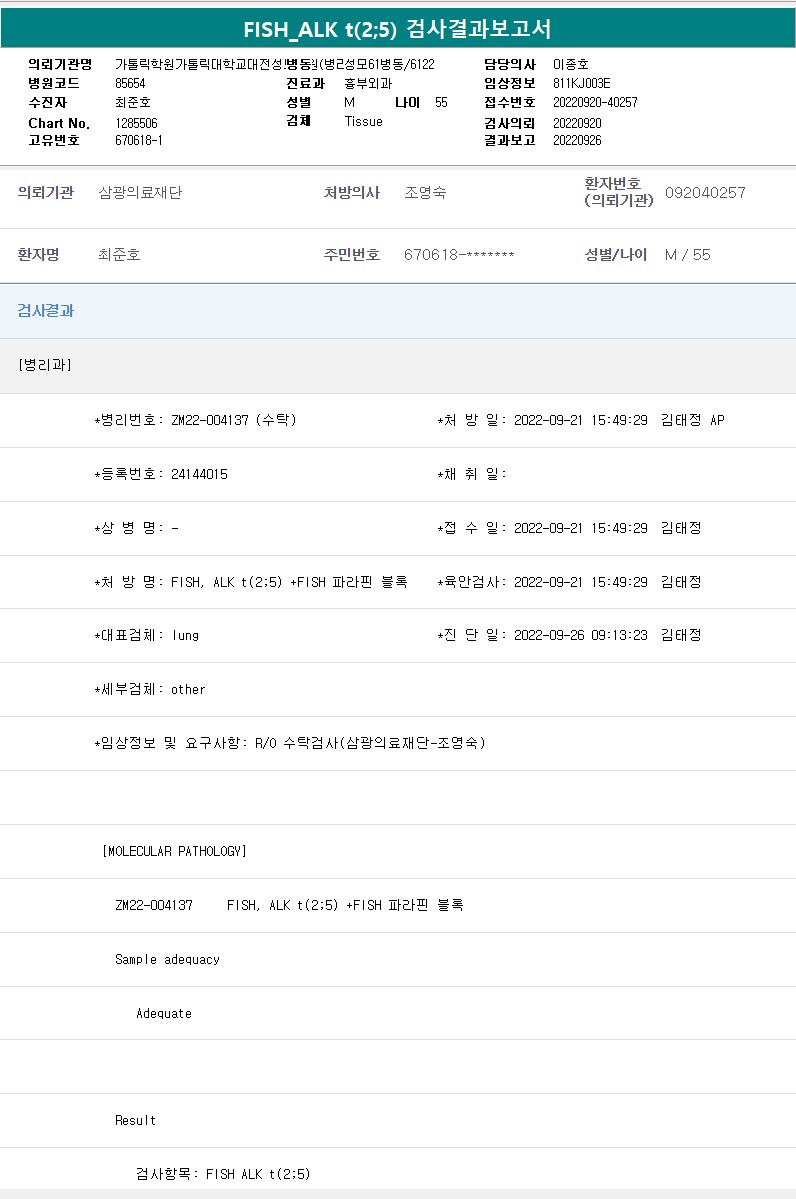Click the 처방의사 name 조영숙
This screenshot has height=1199, width=796.
click(425, 193)
